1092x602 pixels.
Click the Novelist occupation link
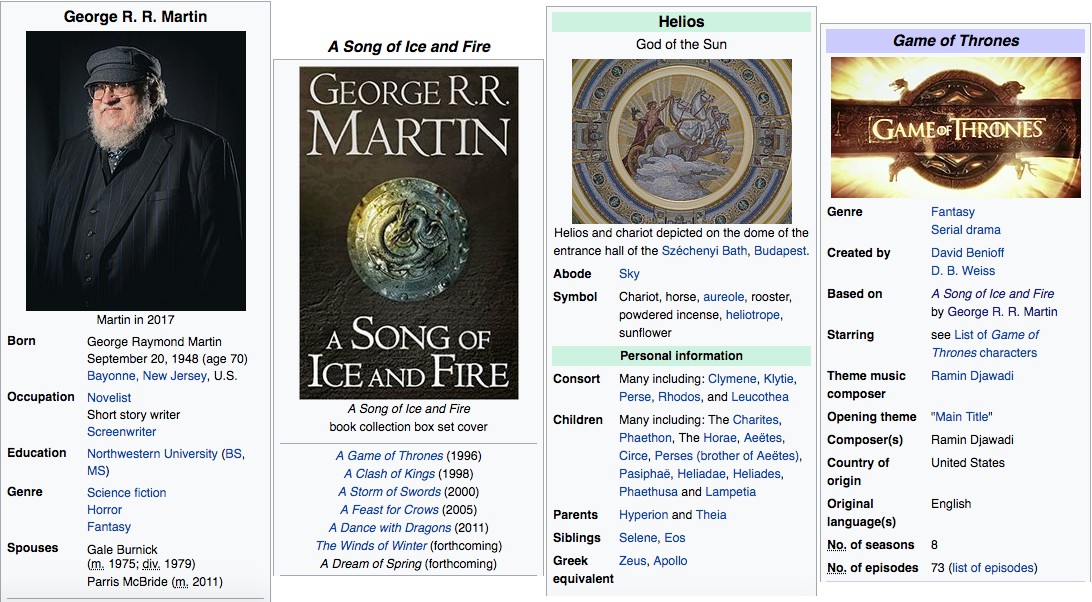pos(109,397)
